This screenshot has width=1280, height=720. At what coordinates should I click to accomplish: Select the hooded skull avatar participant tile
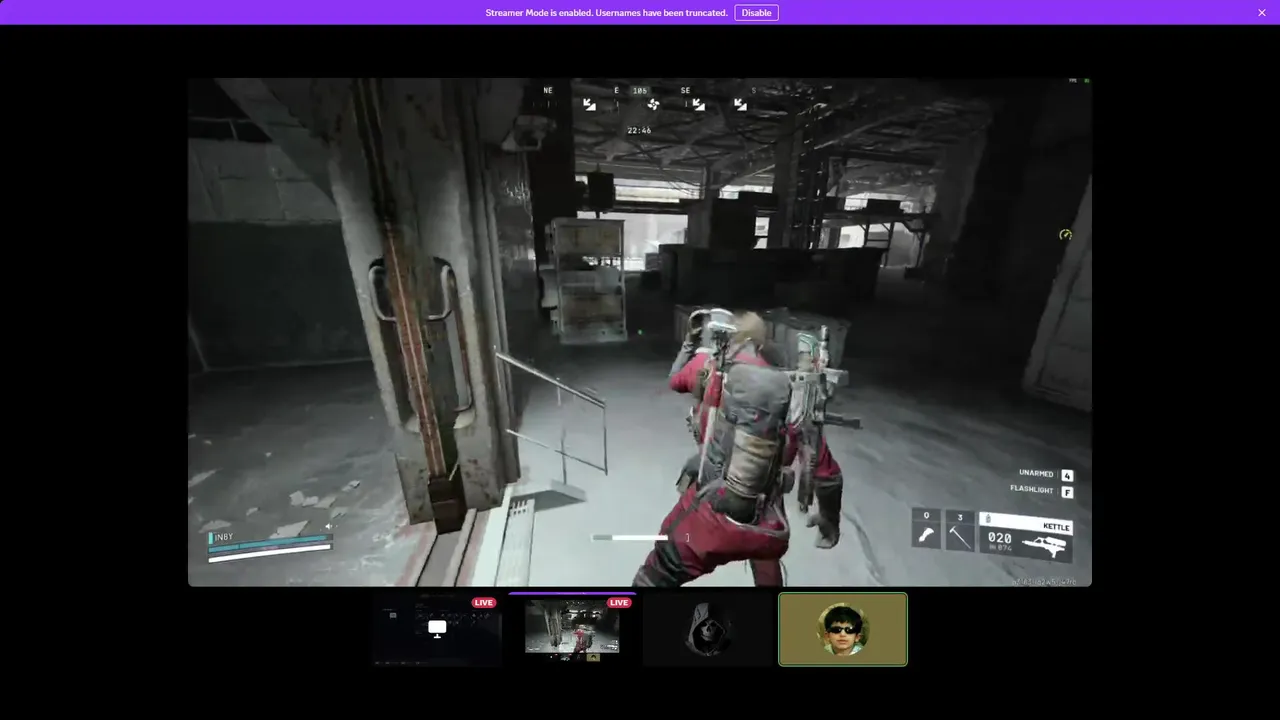tap(707, 629)
